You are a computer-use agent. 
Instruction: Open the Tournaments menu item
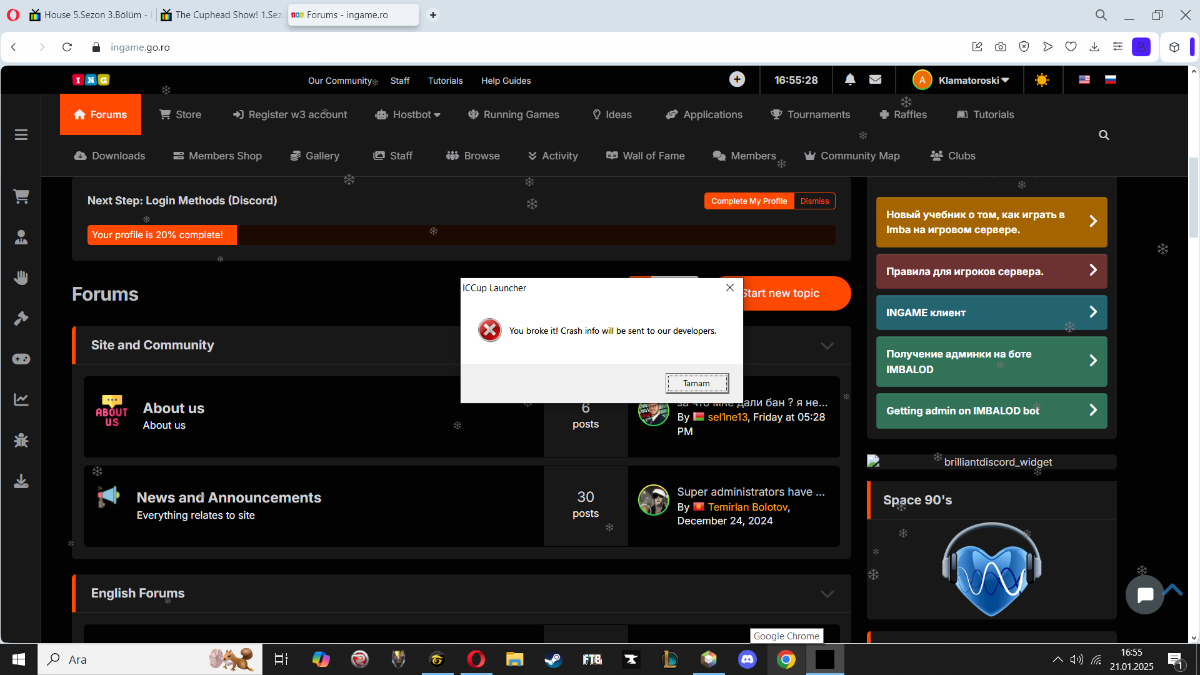point(810,115)
